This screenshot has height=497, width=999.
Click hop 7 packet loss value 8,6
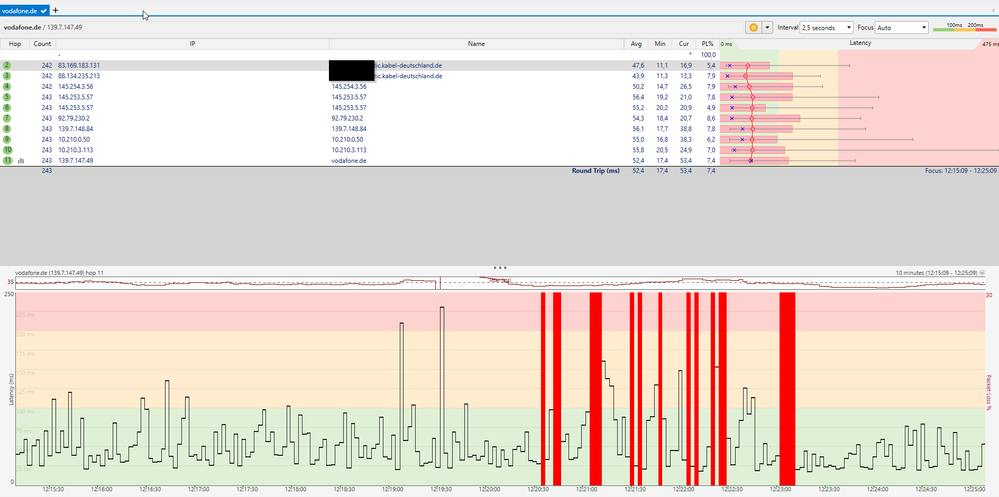[x=711, y=118]
